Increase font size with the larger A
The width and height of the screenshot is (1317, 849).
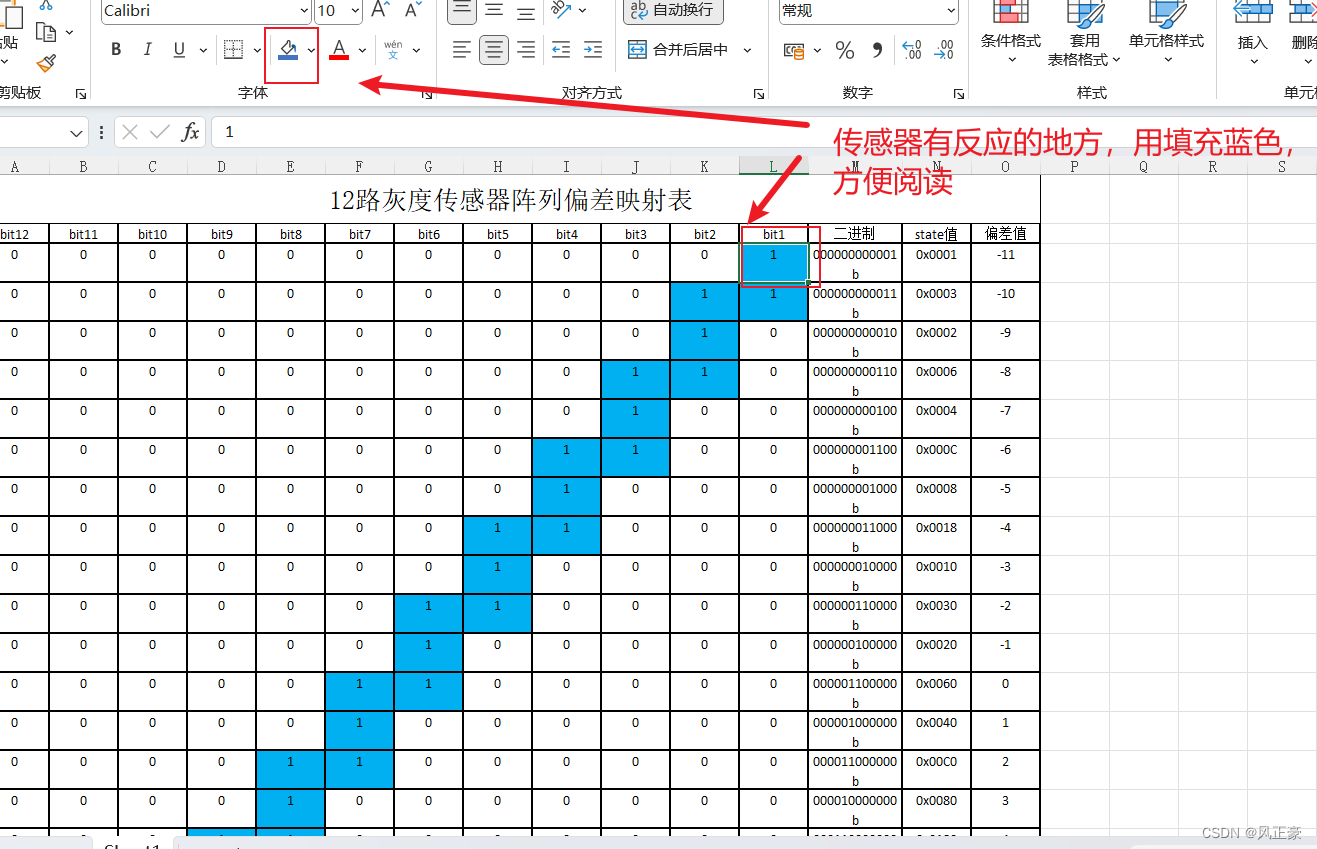380,11
